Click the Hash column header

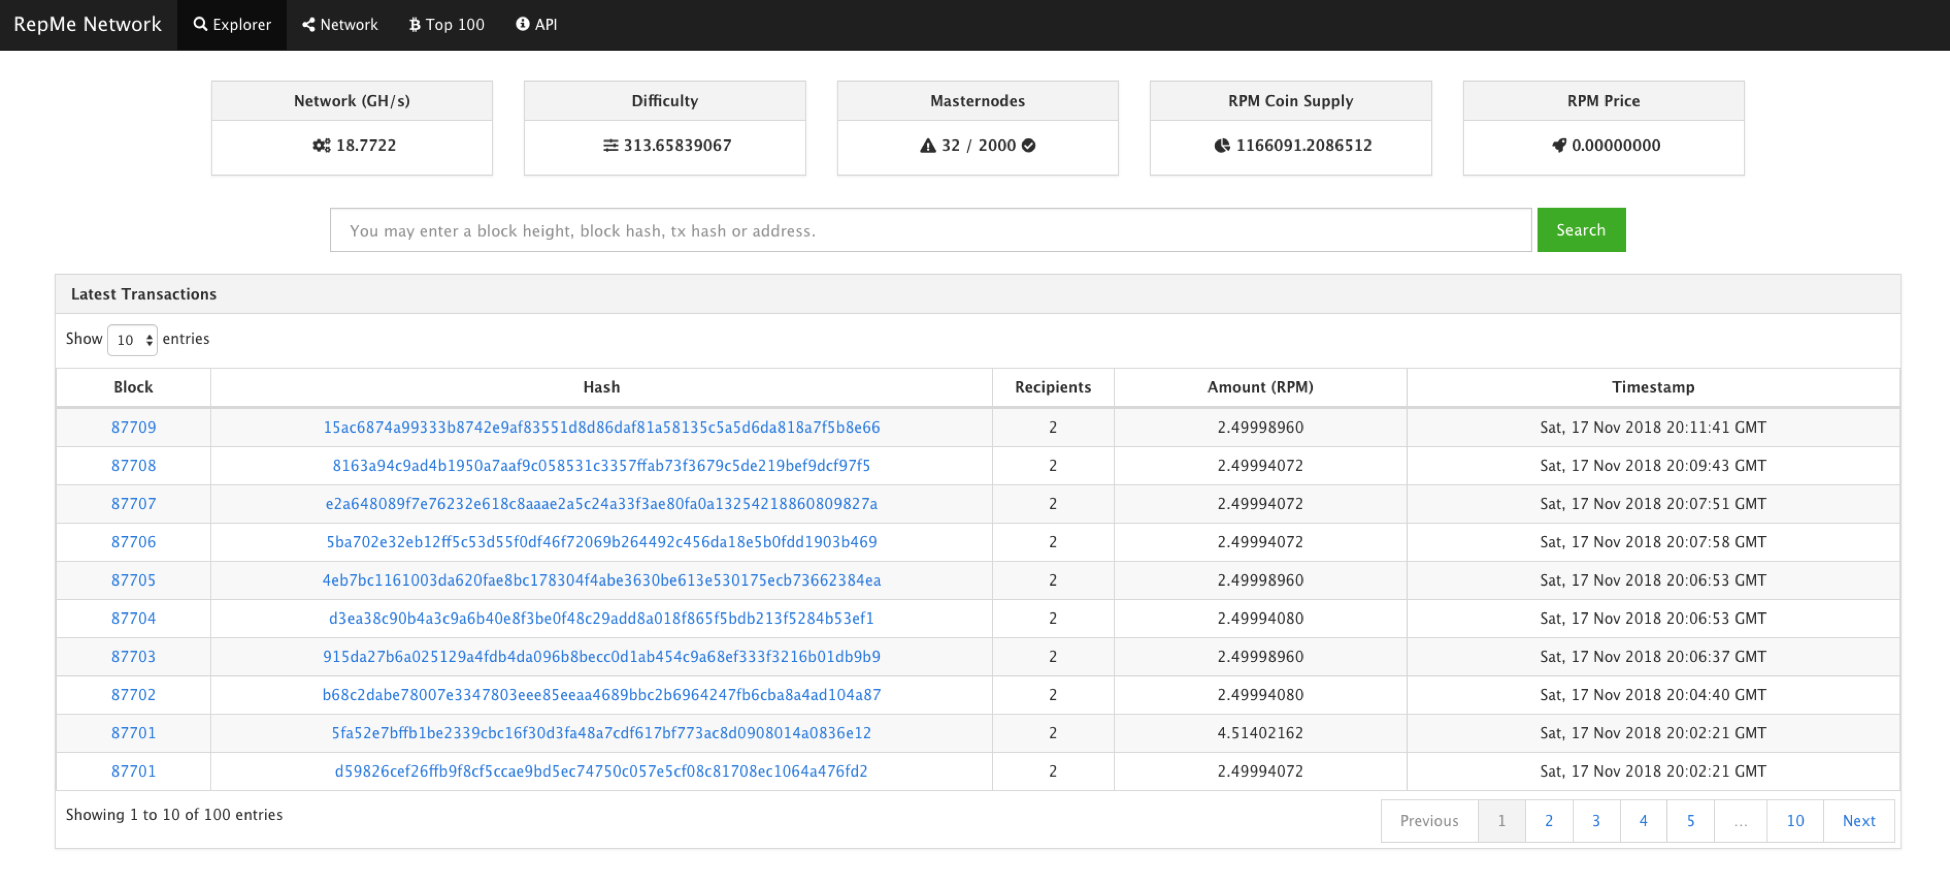601,388
